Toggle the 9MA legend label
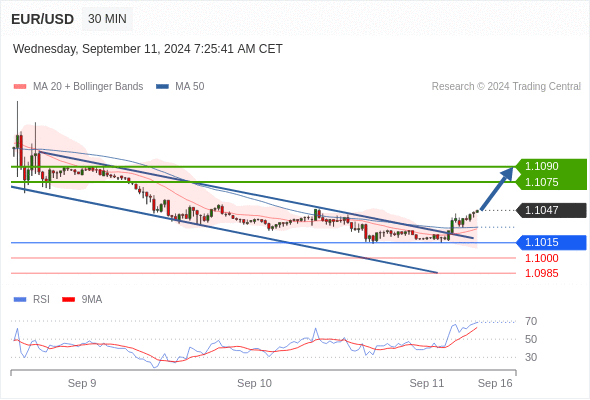This screenshot has width=590, height=400. pos(92,300)
